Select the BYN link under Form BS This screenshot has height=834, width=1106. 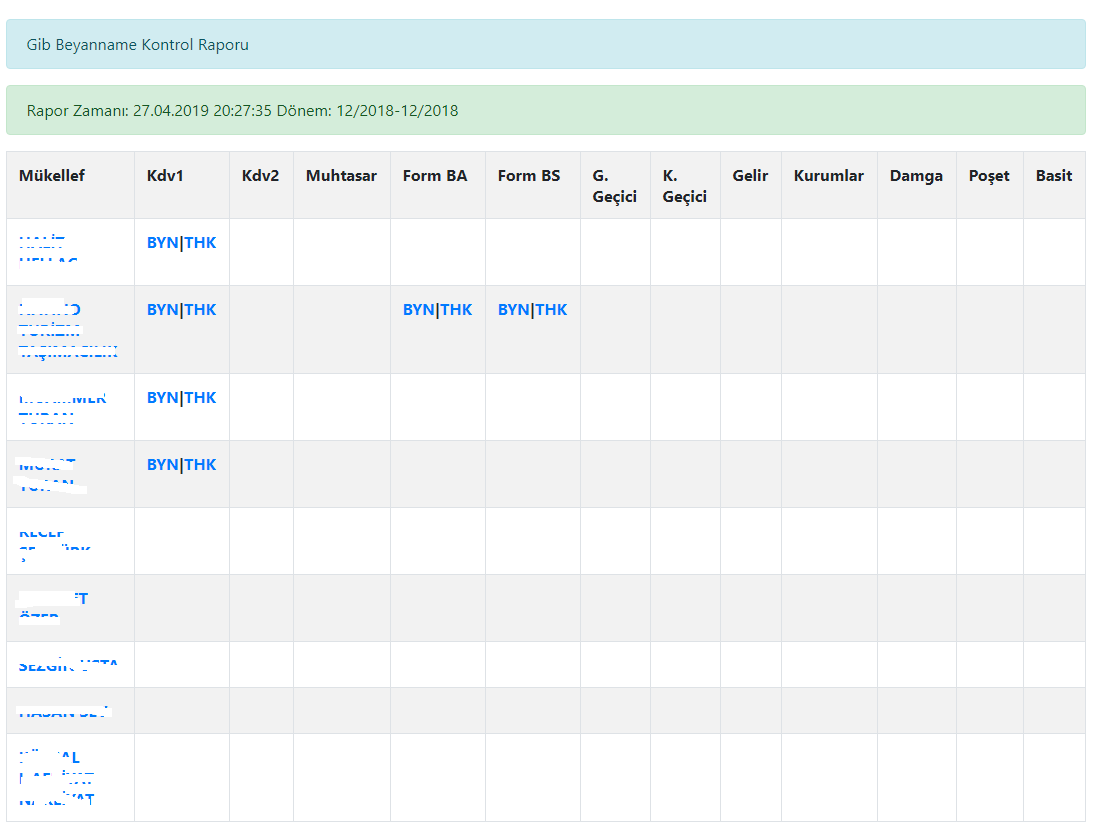click(x=513, y=310)
